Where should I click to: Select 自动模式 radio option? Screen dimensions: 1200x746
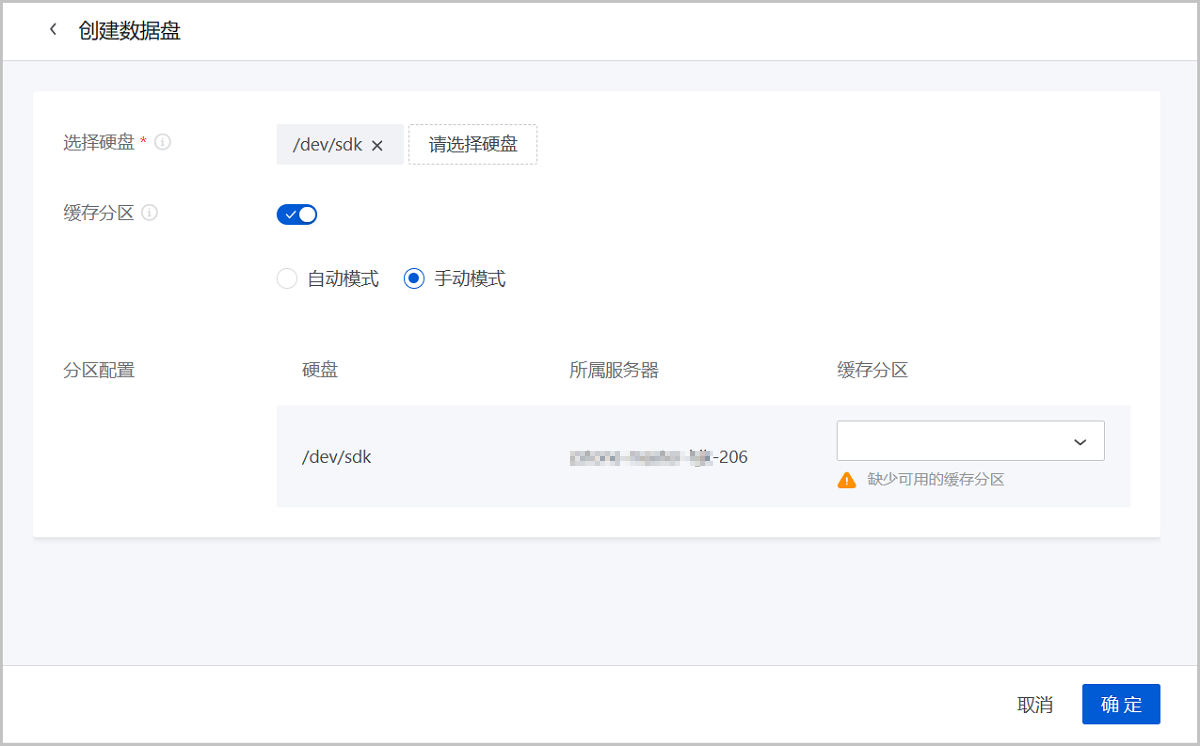[x=328, y=279]
